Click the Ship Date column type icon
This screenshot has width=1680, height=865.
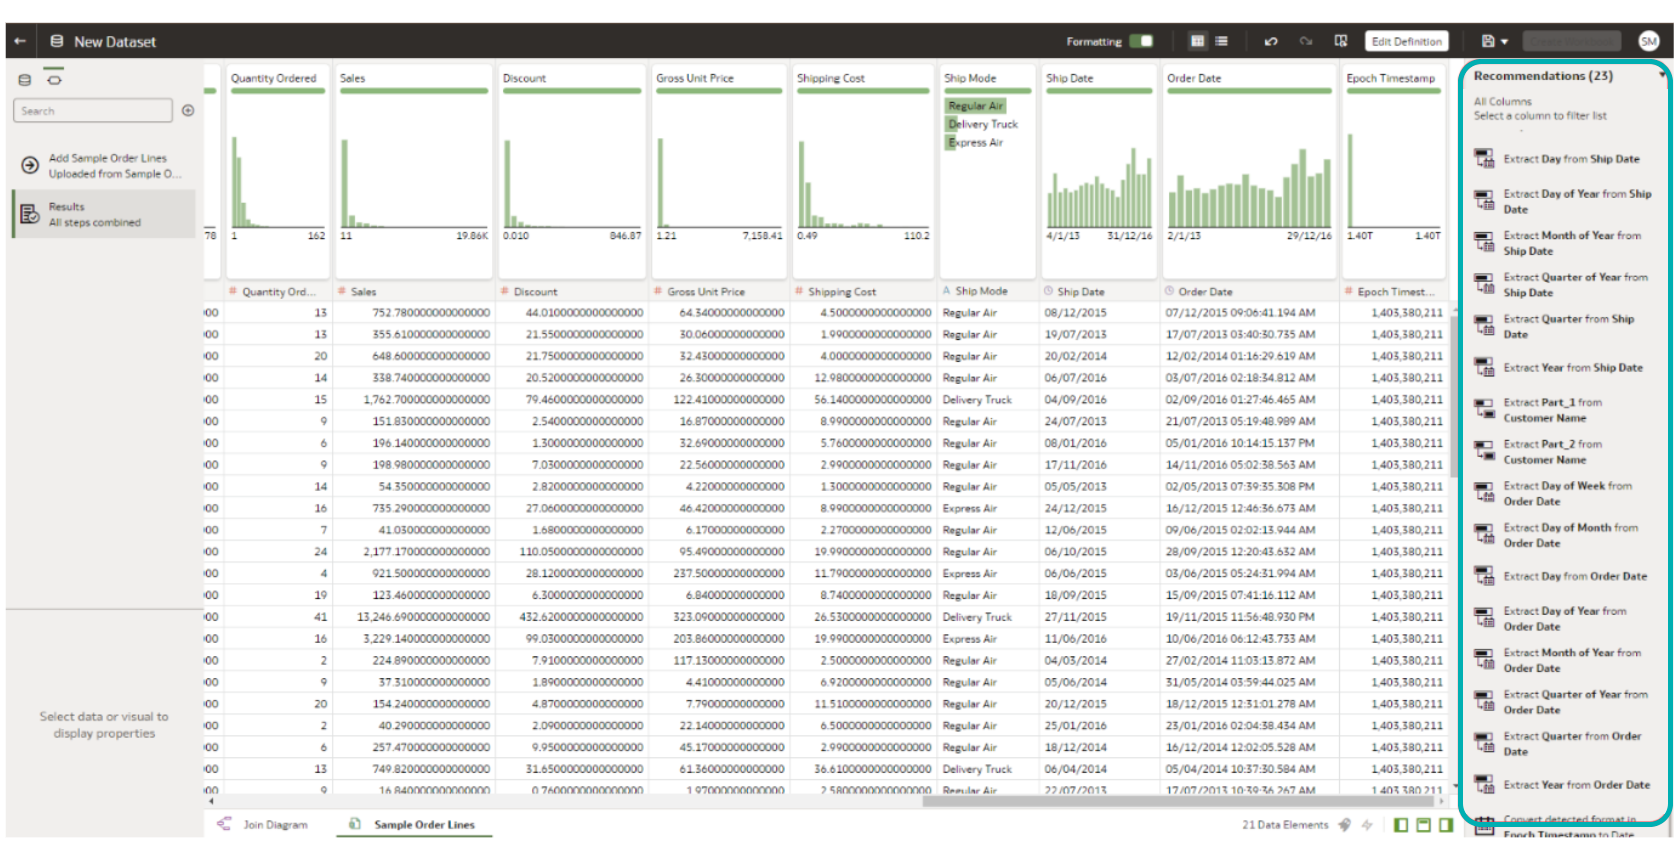click(1049, 291)
